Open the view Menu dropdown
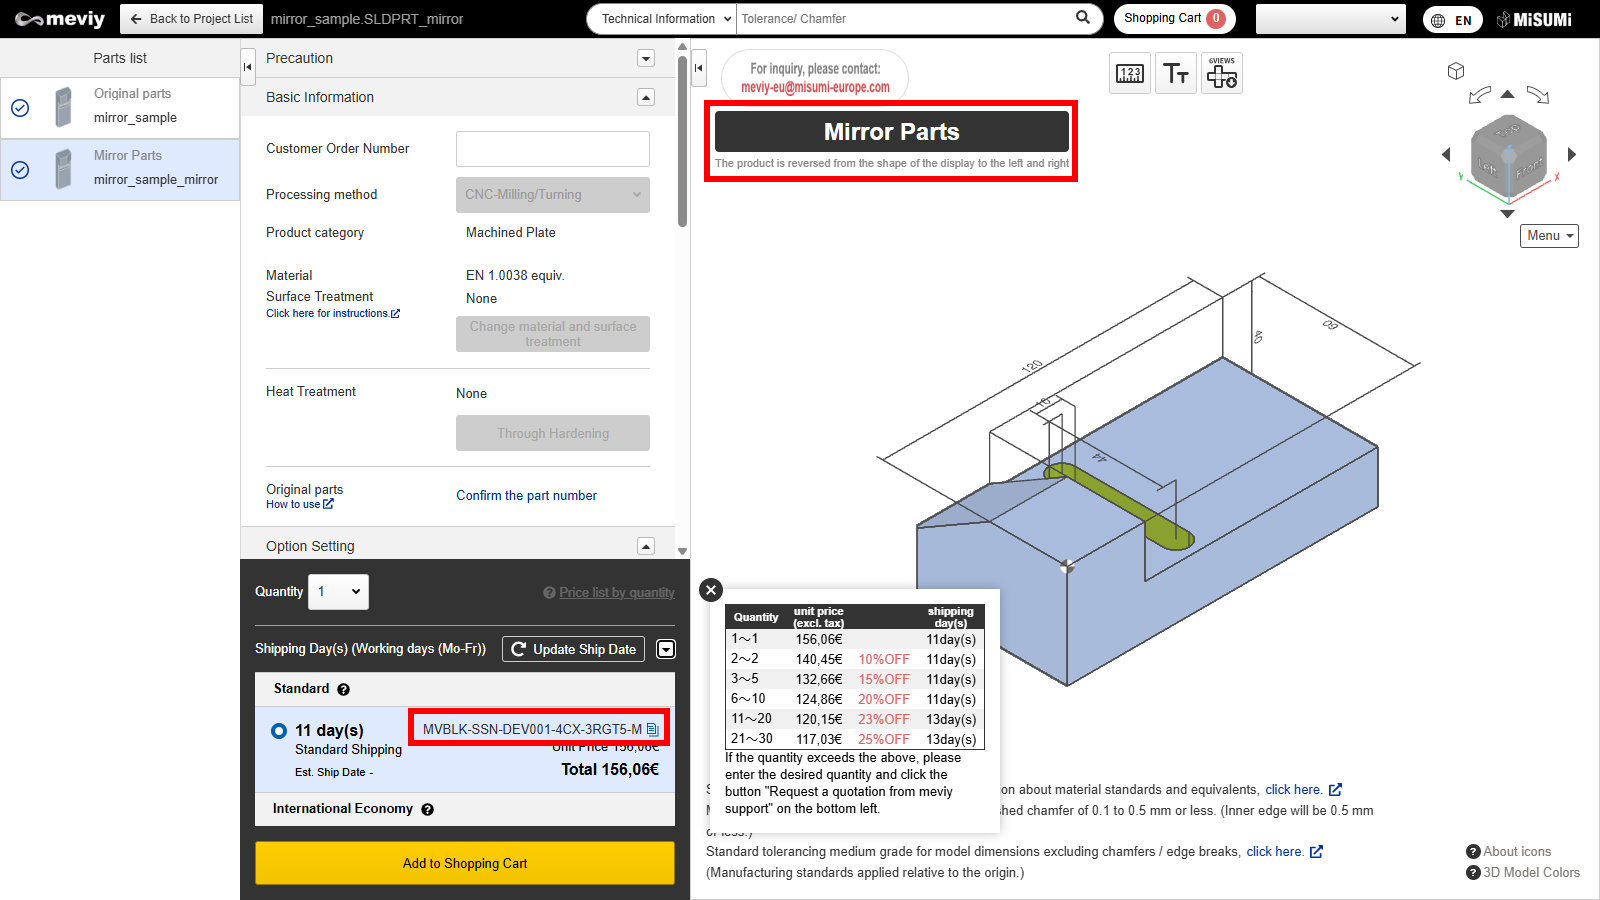This screenshot has height=900, width=1600. point(1549,236)
